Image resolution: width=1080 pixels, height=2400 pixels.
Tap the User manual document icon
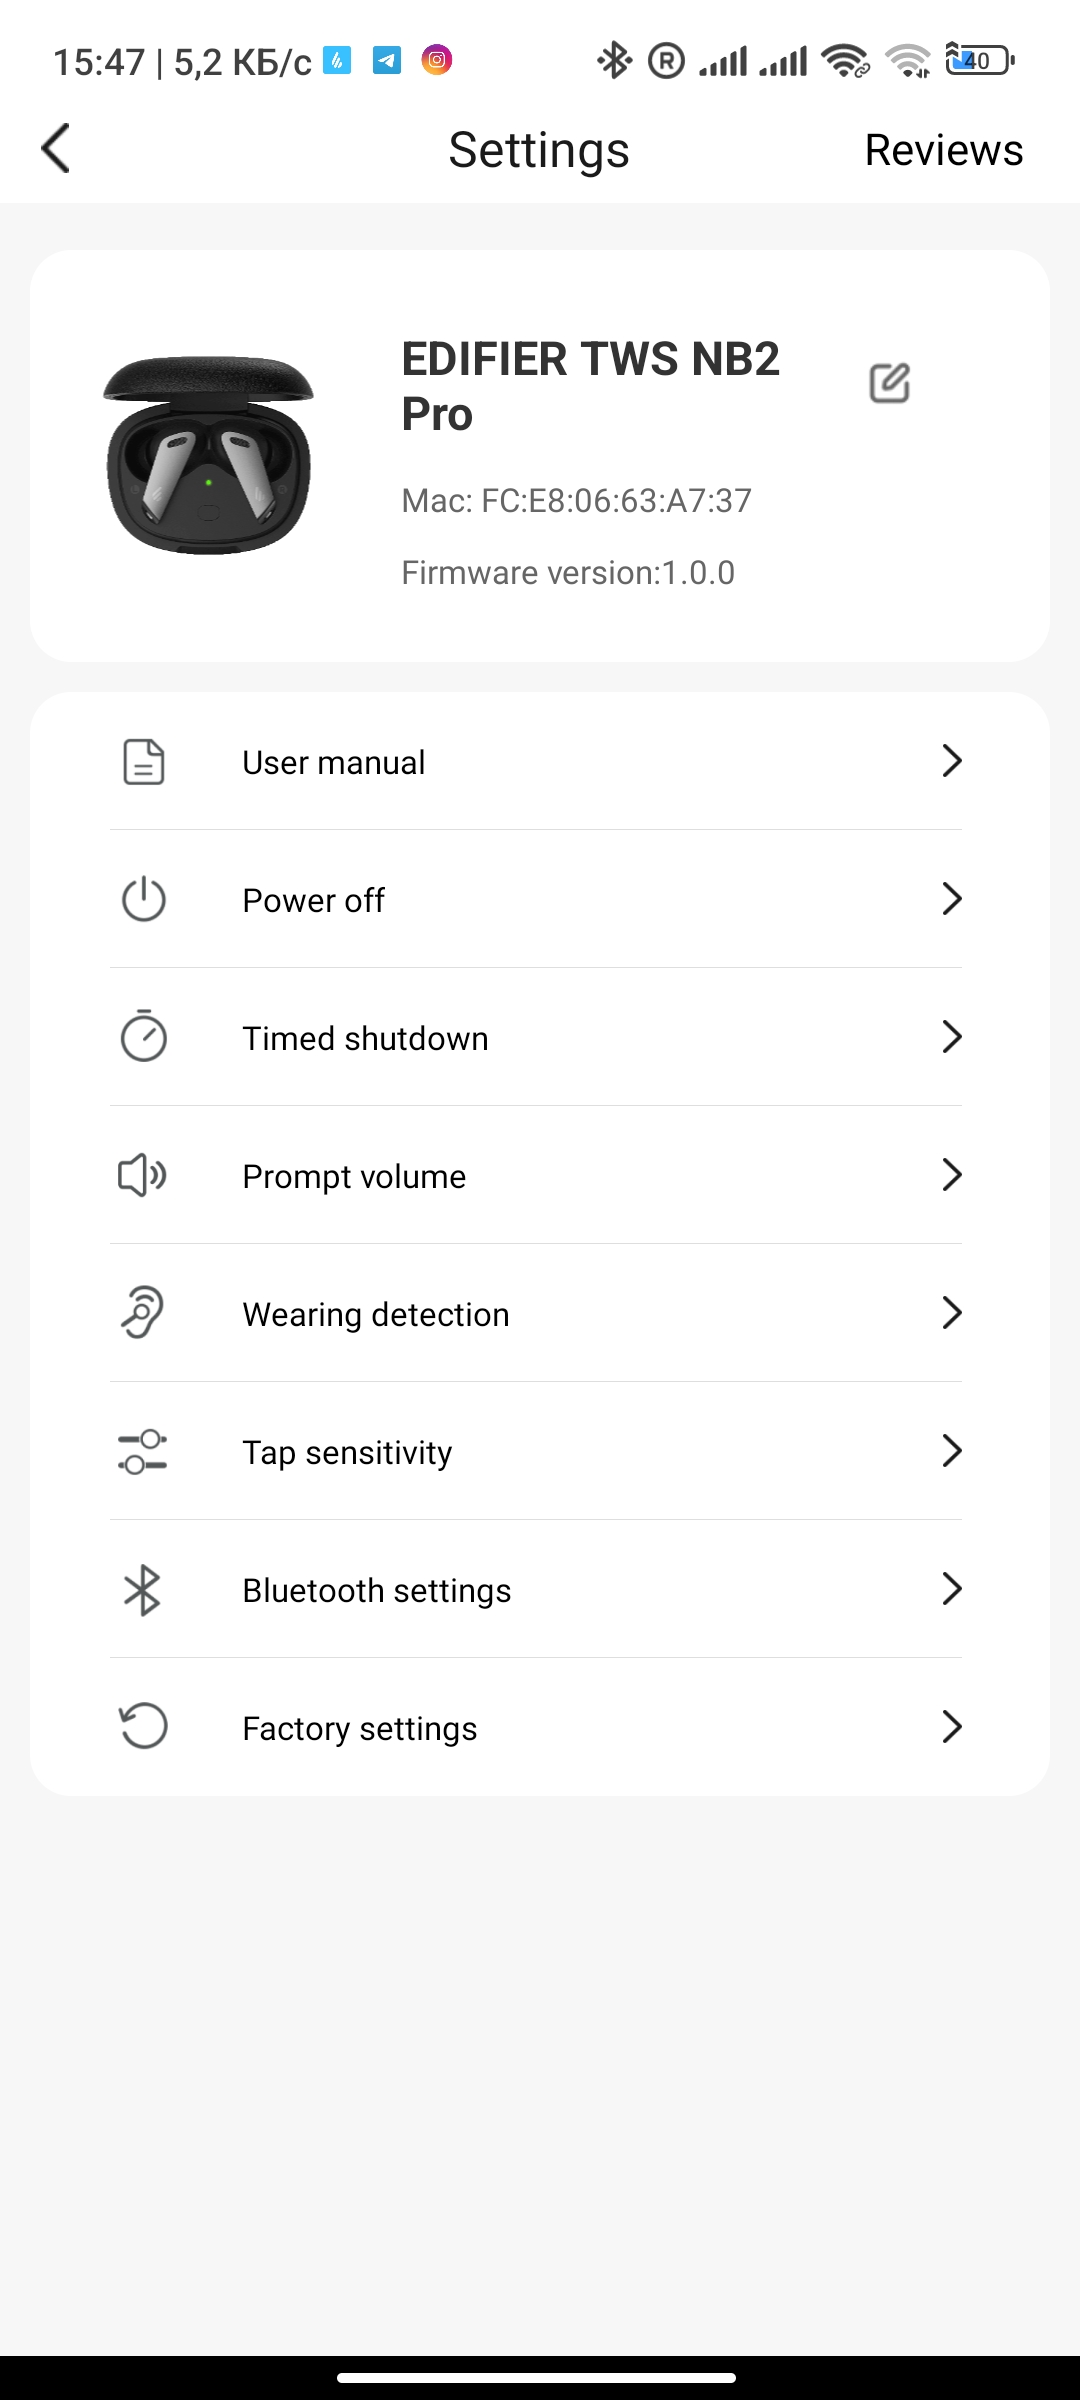(143, 762)
